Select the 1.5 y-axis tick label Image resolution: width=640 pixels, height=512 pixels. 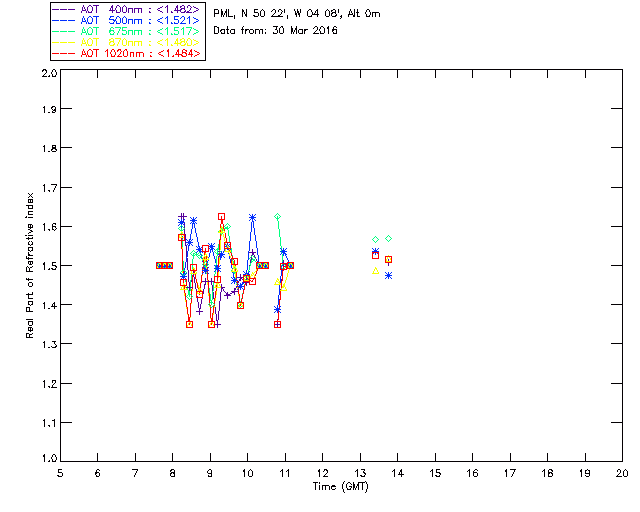click(x=49, y=266)
